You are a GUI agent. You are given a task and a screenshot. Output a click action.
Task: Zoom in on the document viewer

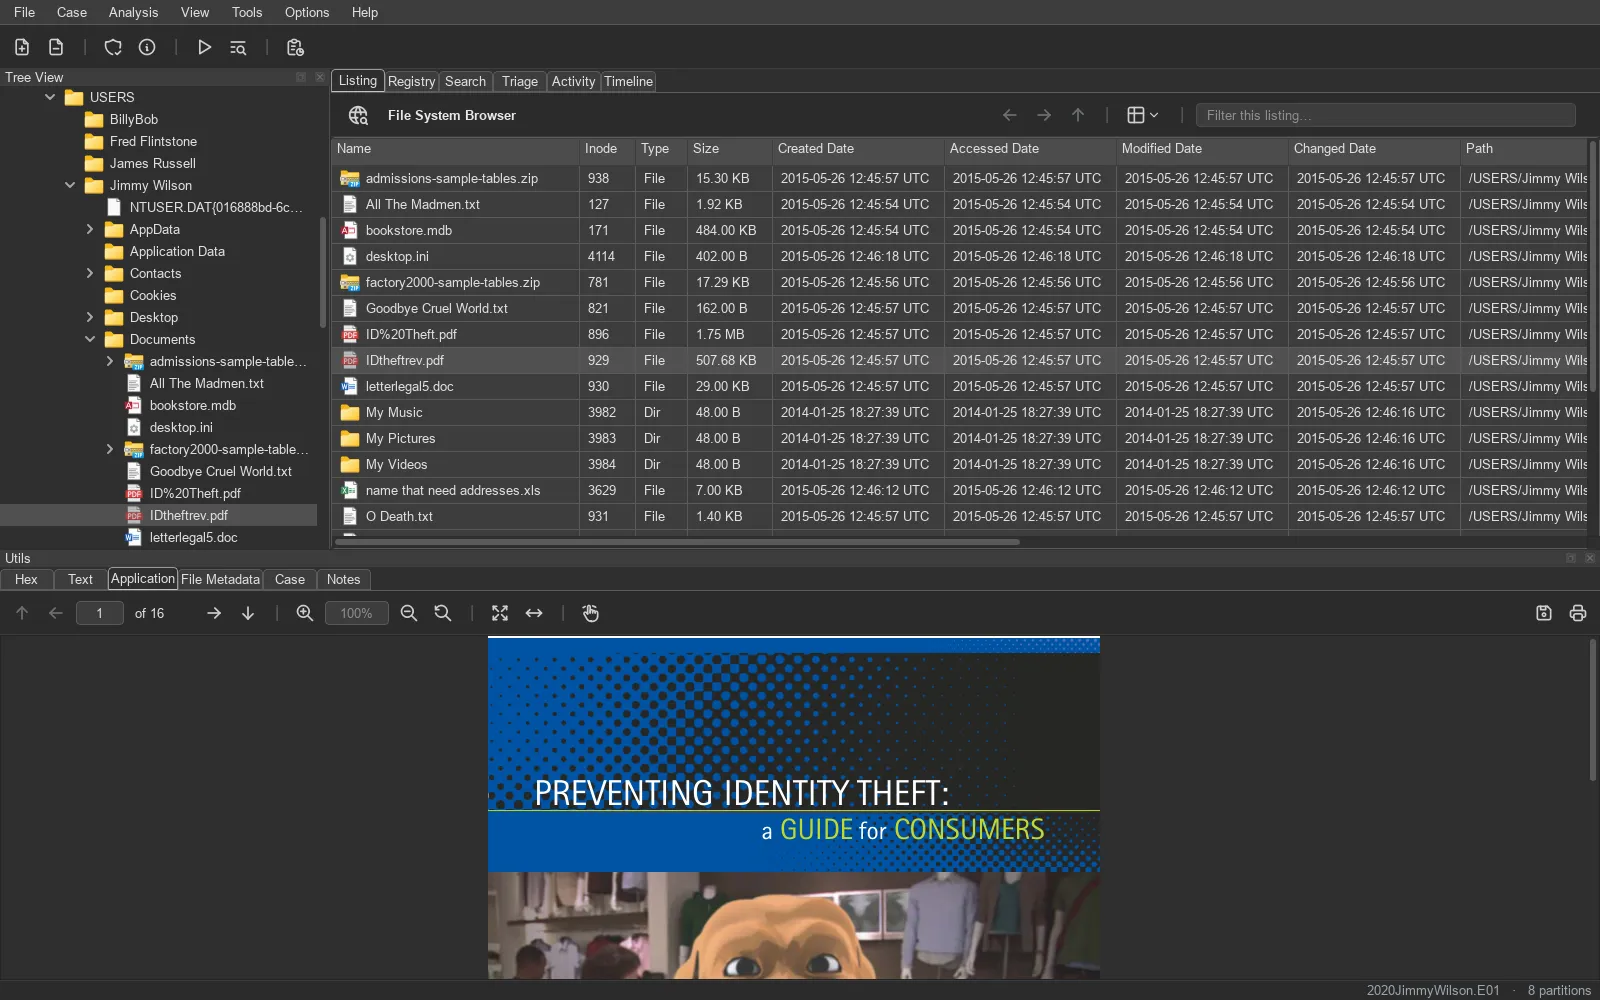click(305, 613)
